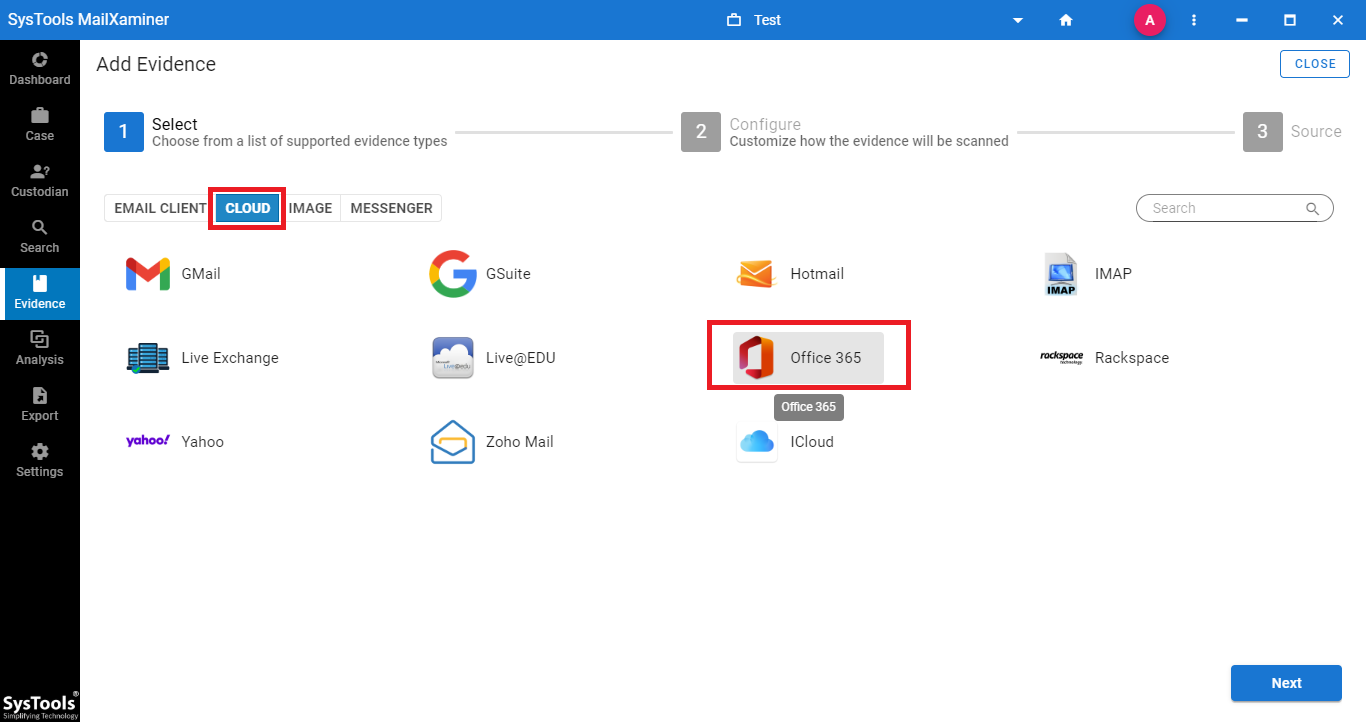1366x722 pixels.
Task: Open the Analysis sidebar section
Action: pyautogui.click(x=40, y=349)
